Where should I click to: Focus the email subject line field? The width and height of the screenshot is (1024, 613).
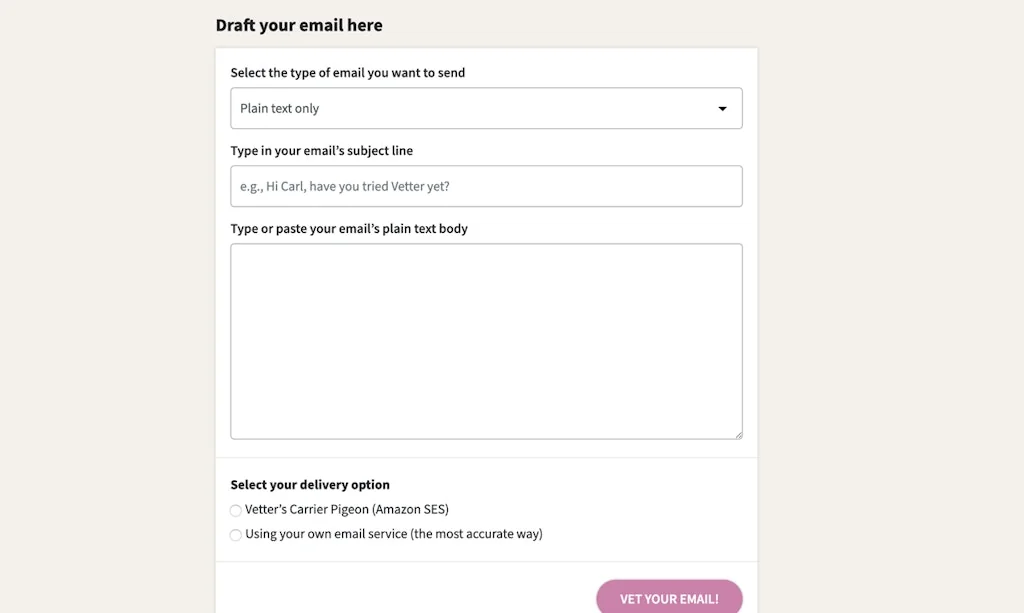[x=486, y=187]
